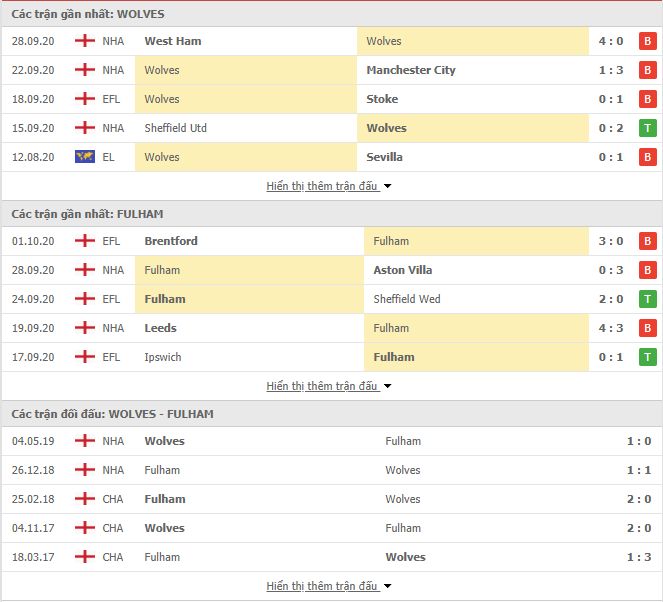
Task: Click England flag icon on 04.05.19 match
Action: point(85,441)
